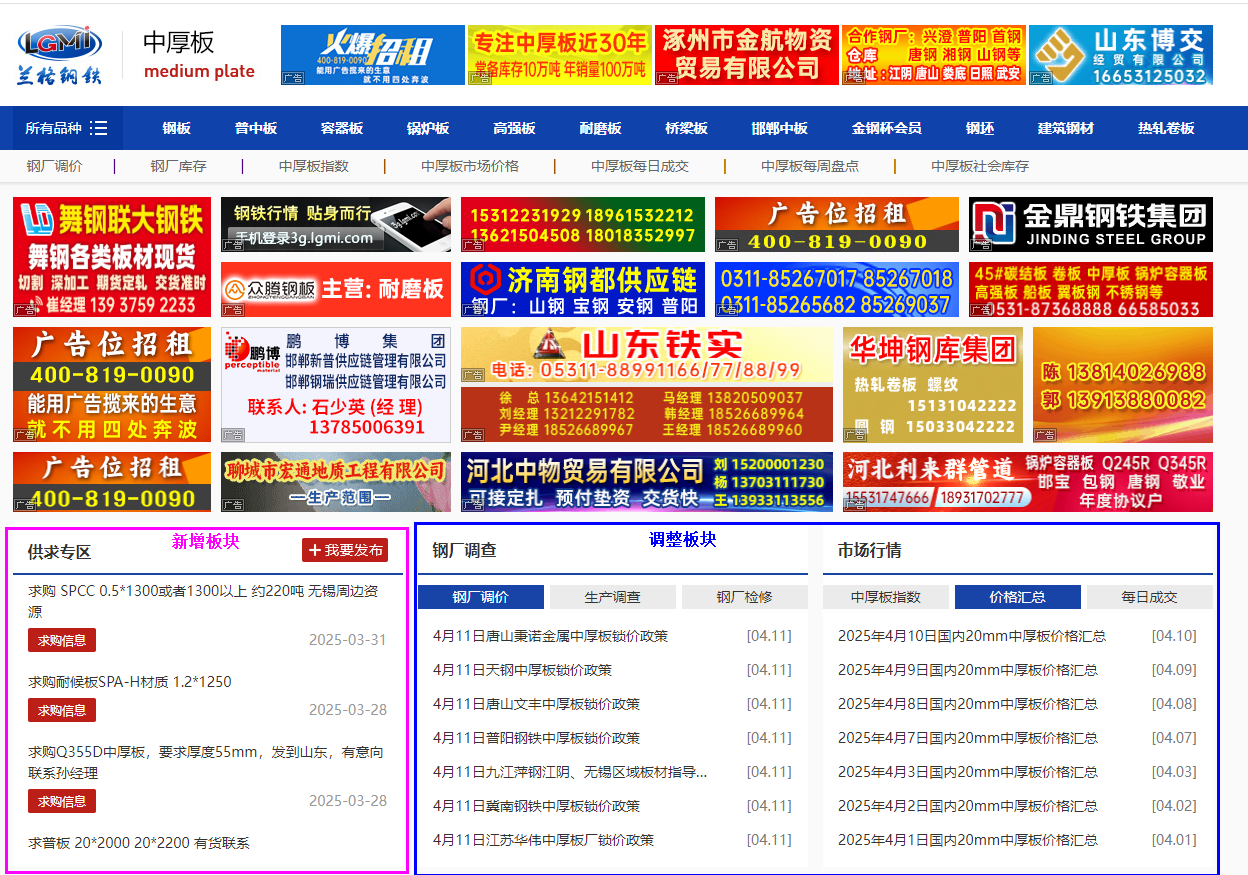Open 2025年4月9日国内20mm中厚板价格汇总
Screen dimensions: 1248x875
968,670
